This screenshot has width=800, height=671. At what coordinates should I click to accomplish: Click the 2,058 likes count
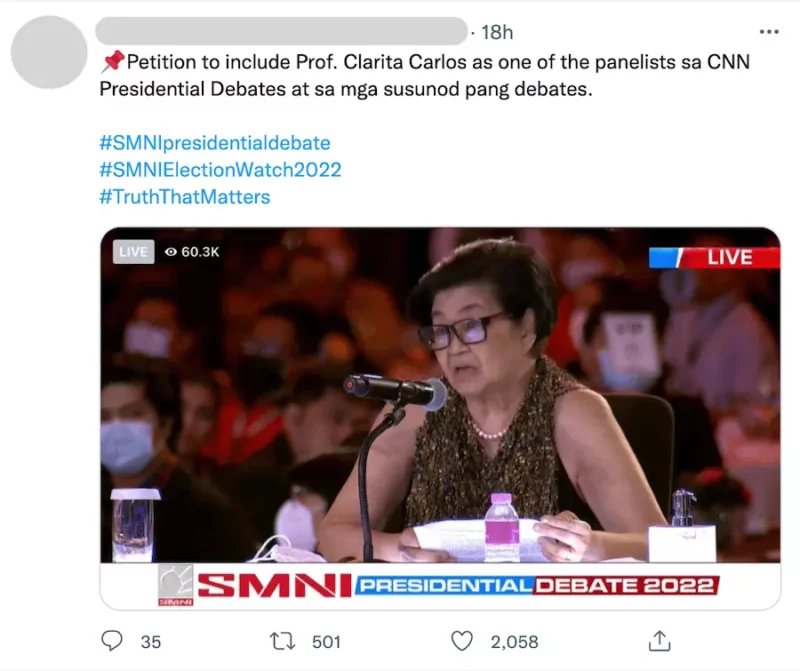click(x=514, y=641)
